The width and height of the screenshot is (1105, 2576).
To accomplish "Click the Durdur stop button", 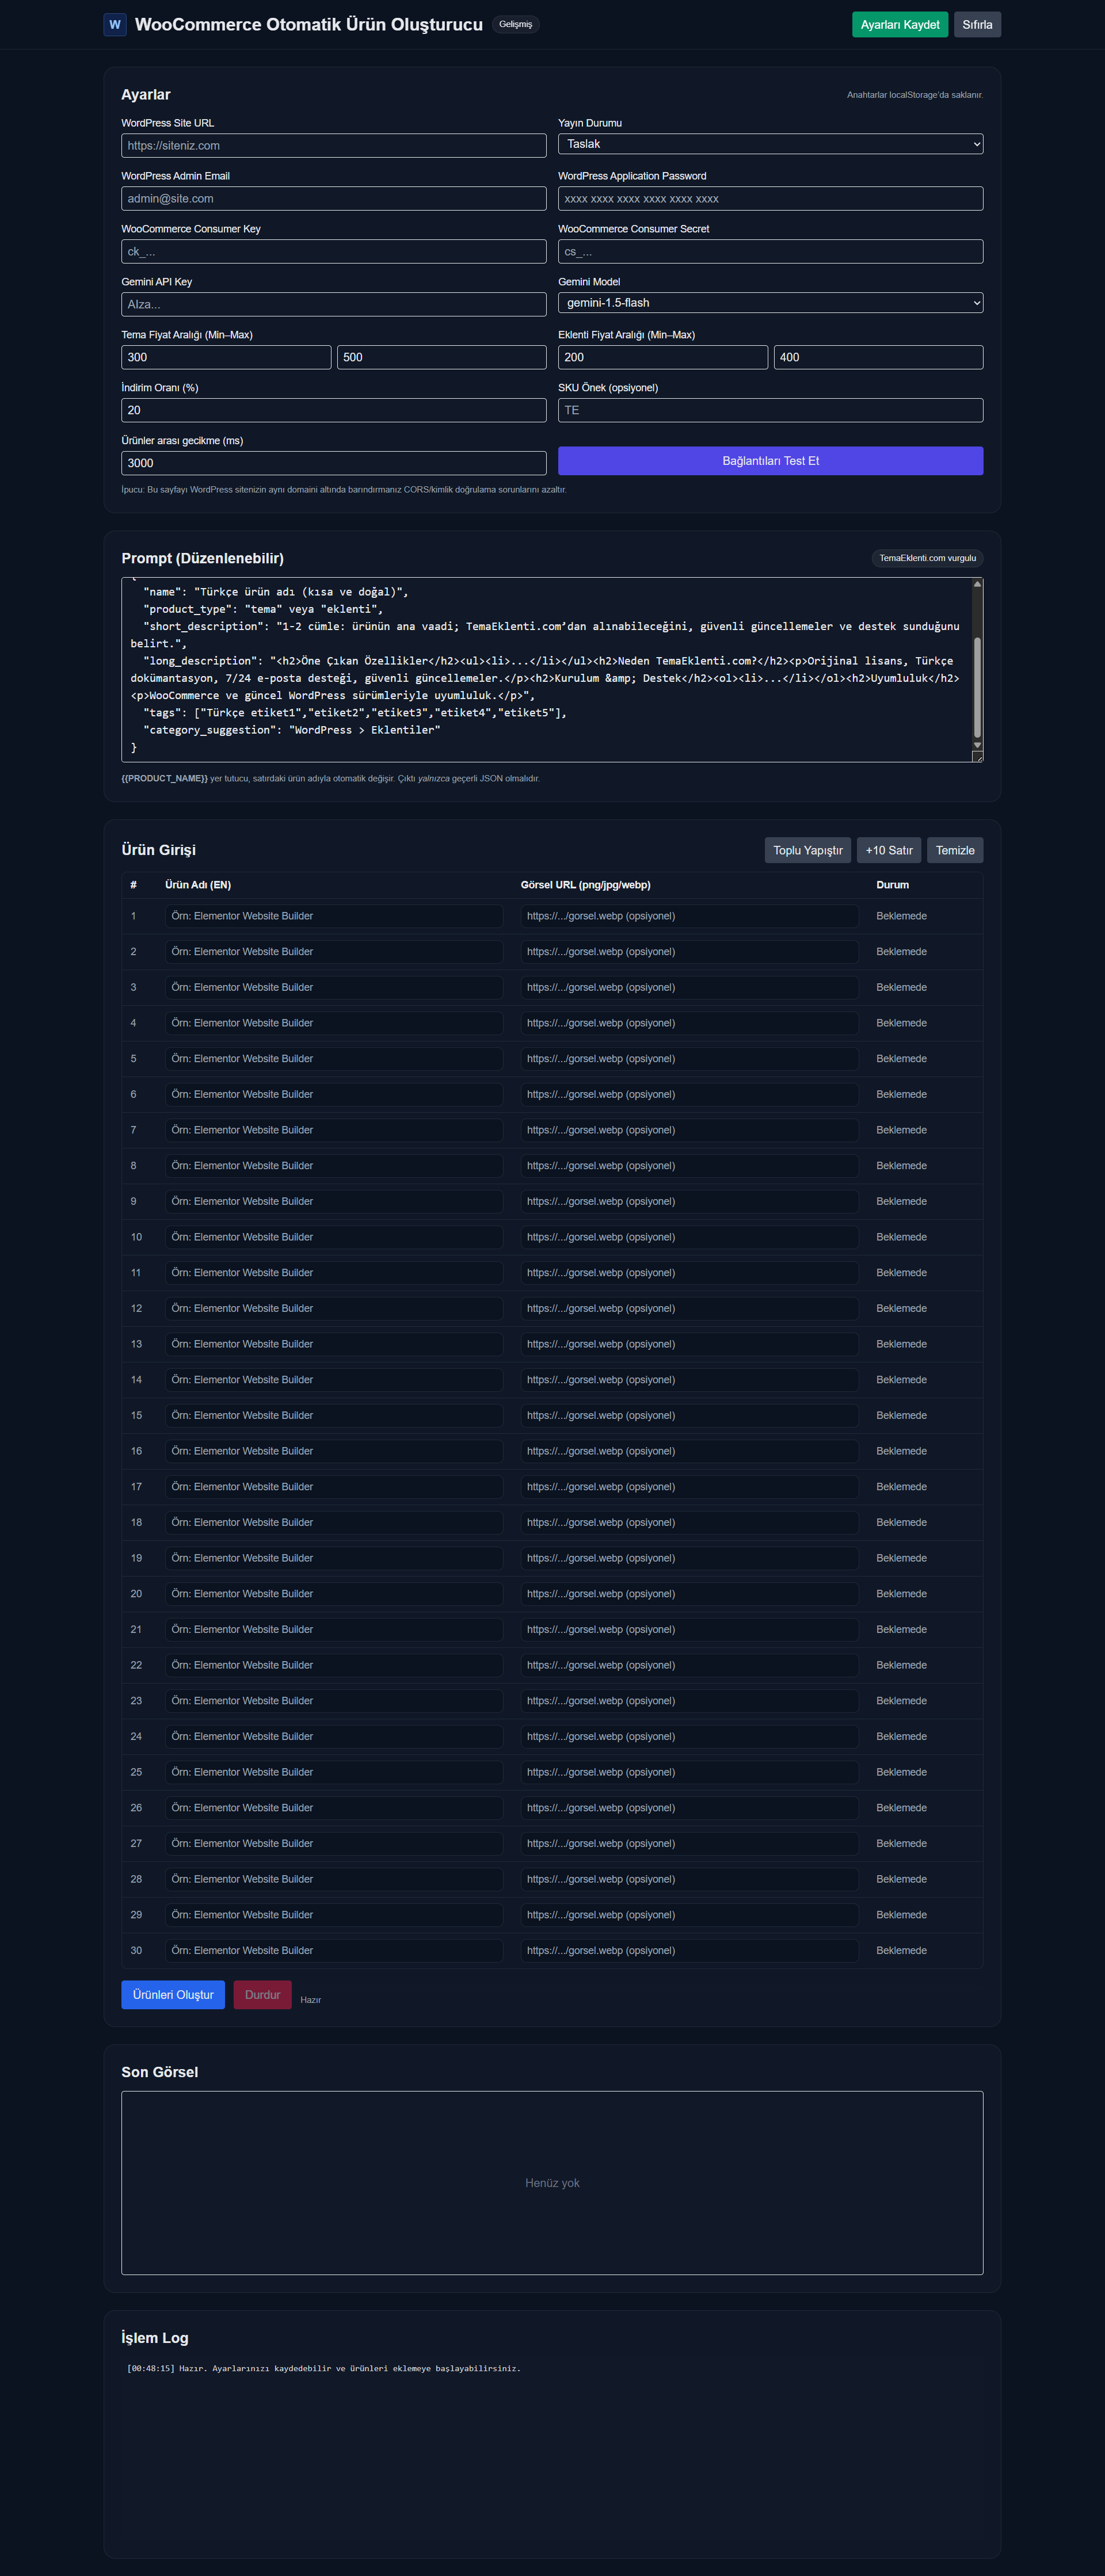I will pyautogui.click(x=262, y=1995).
